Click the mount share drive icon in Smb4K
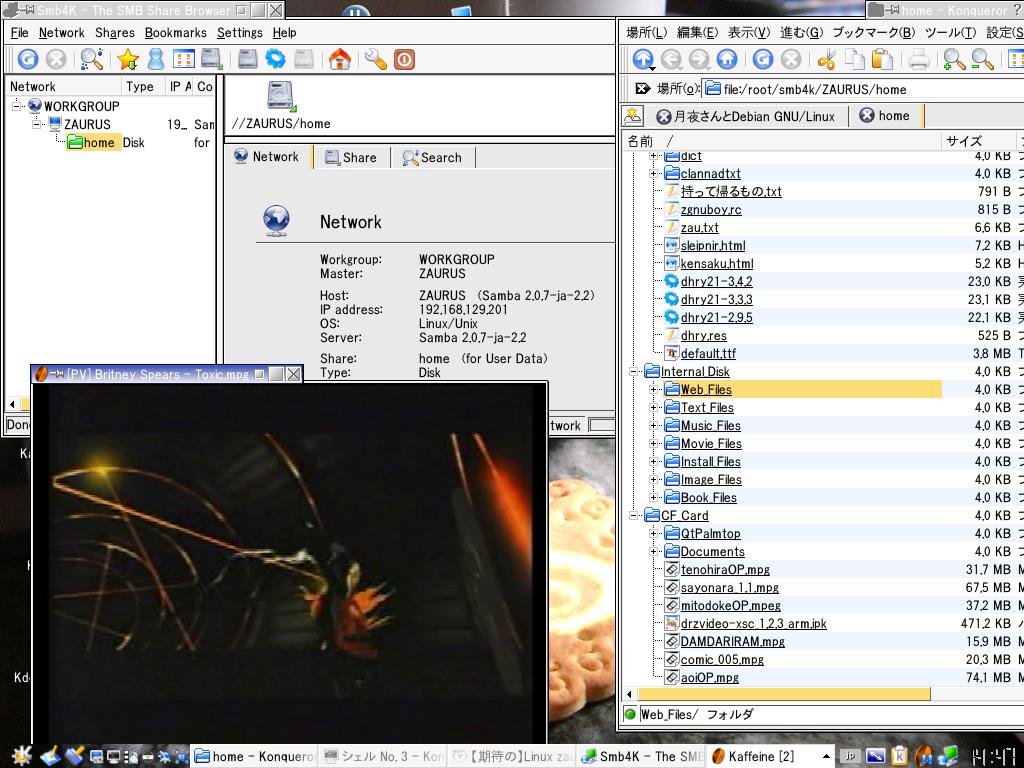Viewport: 1024px width, 768px height. click(212, 59)
